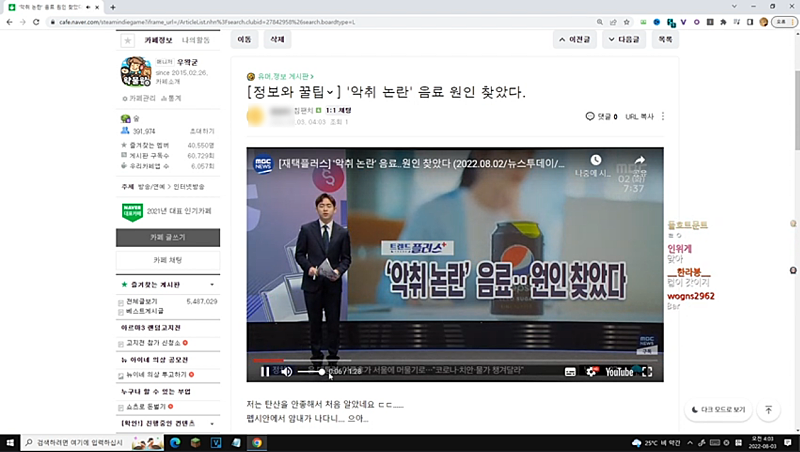Show hidden system tray icons
Viewport: 800px width, 452px height.
coord(690,443)
